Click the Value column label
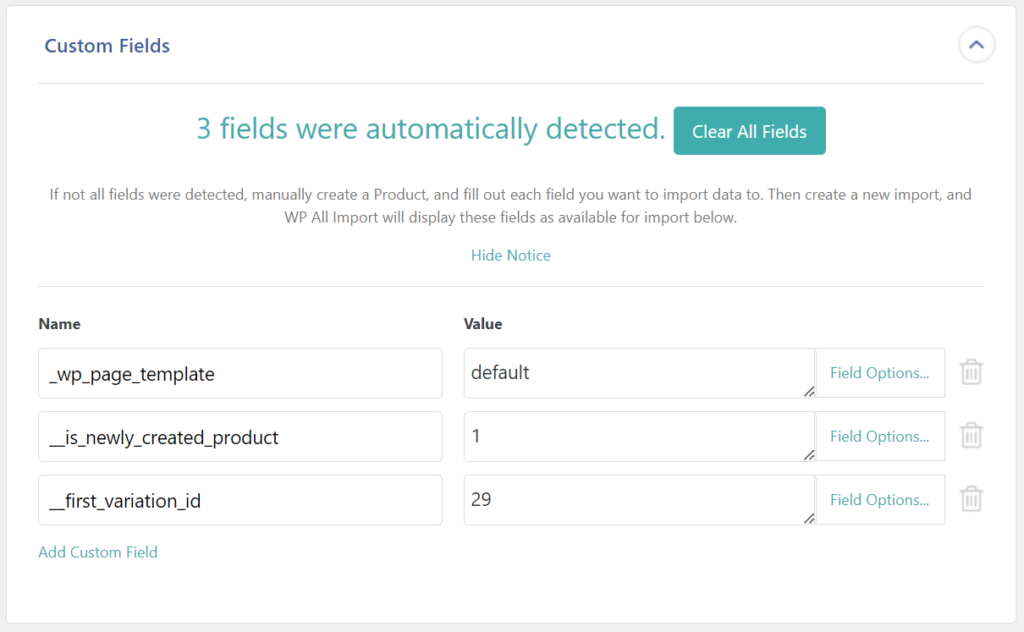 483,324
